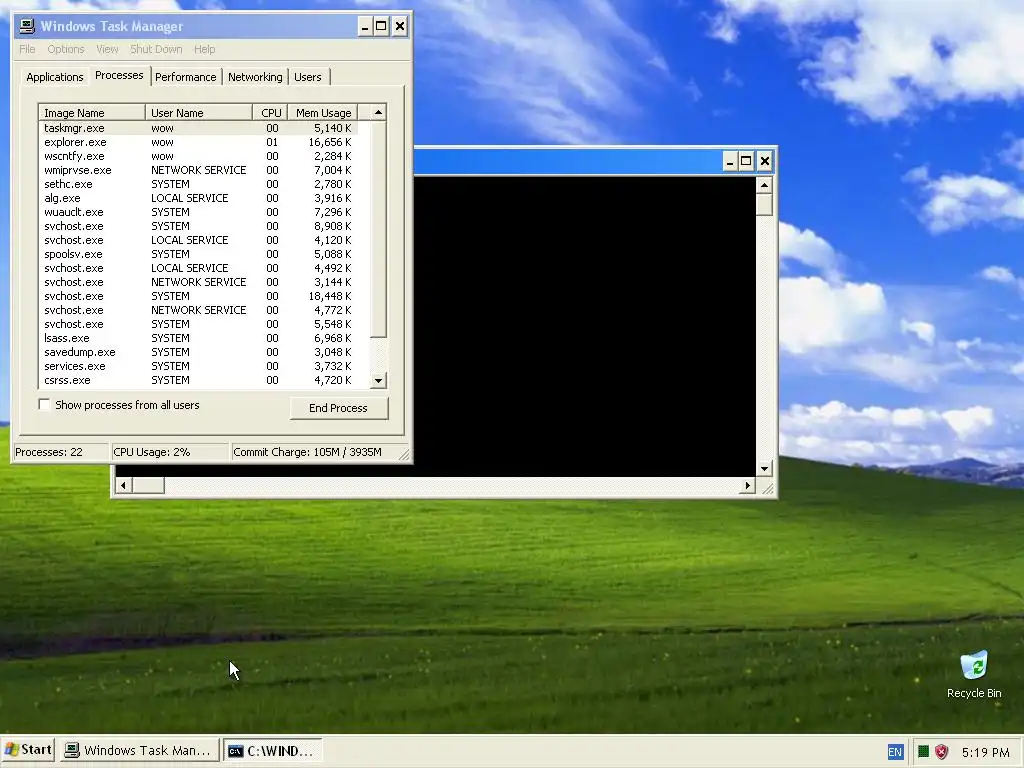Viewport: 1024px width, 768px height.
Task: Click the Commit Charge status entry
Action: pos(313,452)
